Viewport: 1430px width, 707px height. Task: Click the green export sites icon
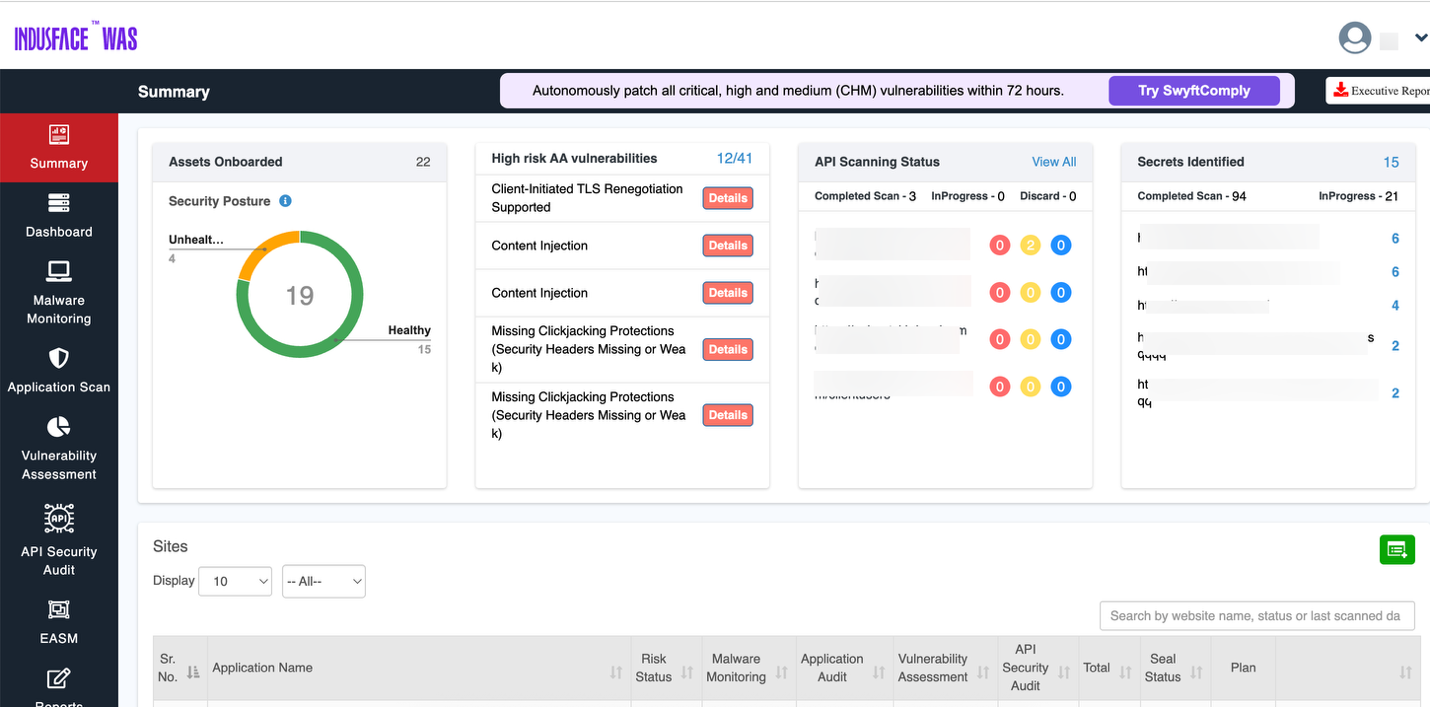click(x=1397, y=549)
